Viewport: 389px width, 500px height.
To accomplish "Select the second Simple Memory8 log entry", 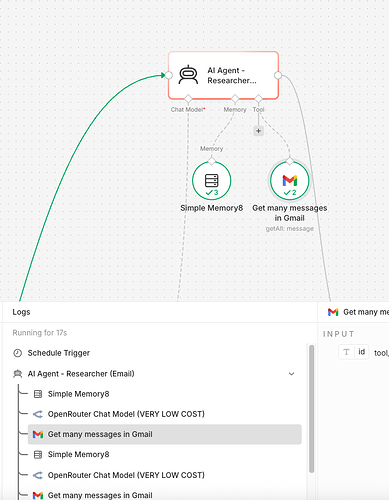I will pos(165,454).
